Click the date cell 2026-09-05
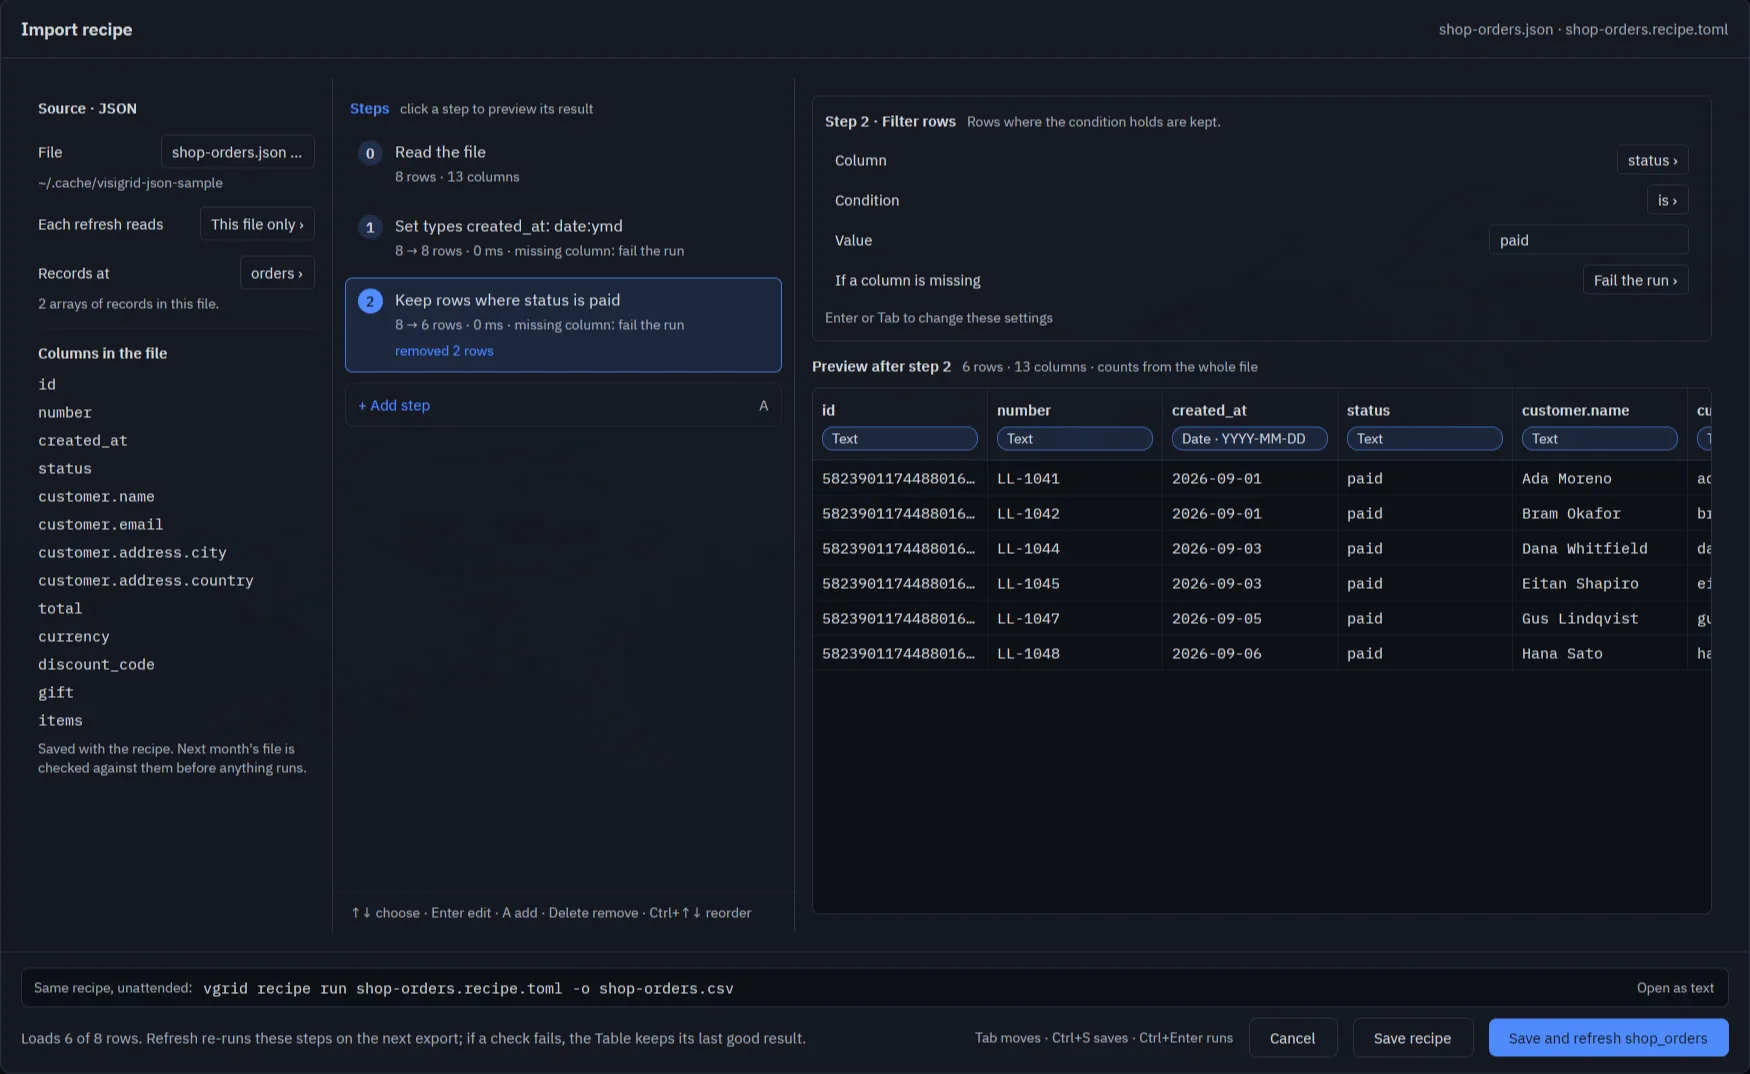The width and height of the screenshot is (1750, 1074). tap(1249, 618)
